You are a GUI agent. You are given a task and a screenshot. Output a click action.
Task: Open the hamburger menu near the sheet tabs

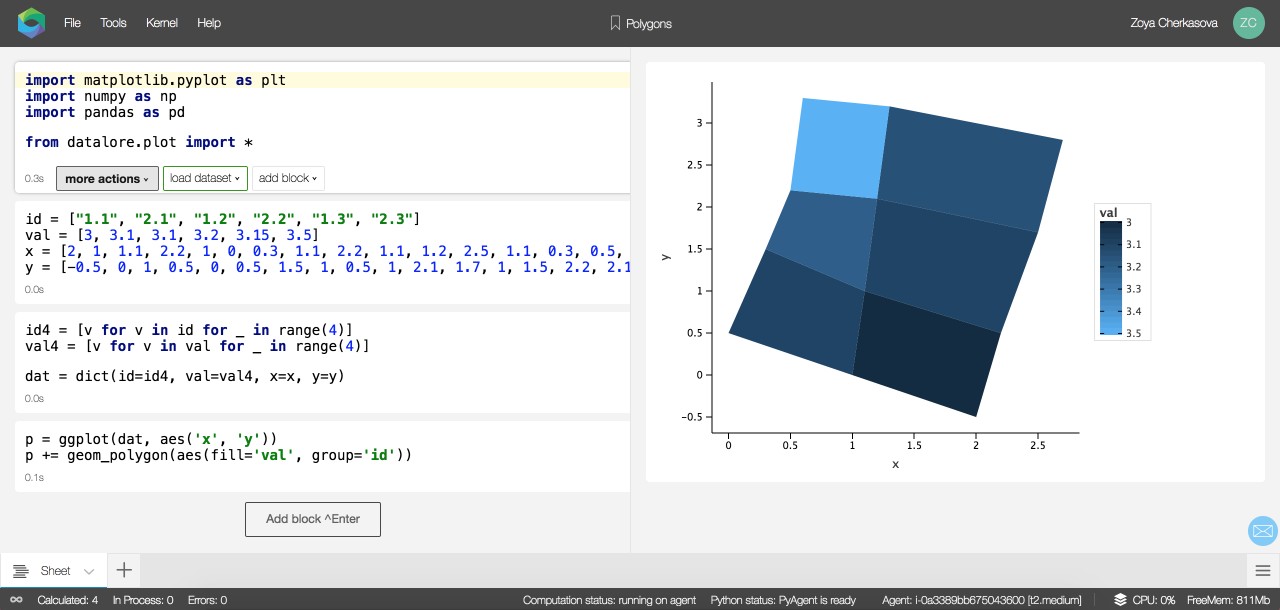click(1263, 571)
